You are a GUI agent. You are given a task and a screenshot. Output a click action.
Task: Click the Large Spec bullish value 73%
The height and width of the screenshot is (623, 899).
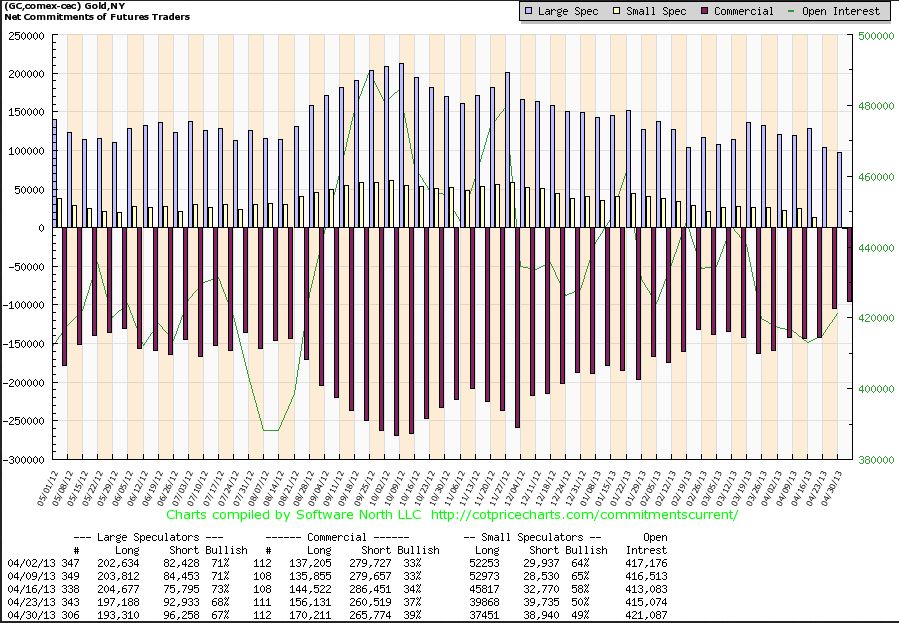click(x=220, y=589)
